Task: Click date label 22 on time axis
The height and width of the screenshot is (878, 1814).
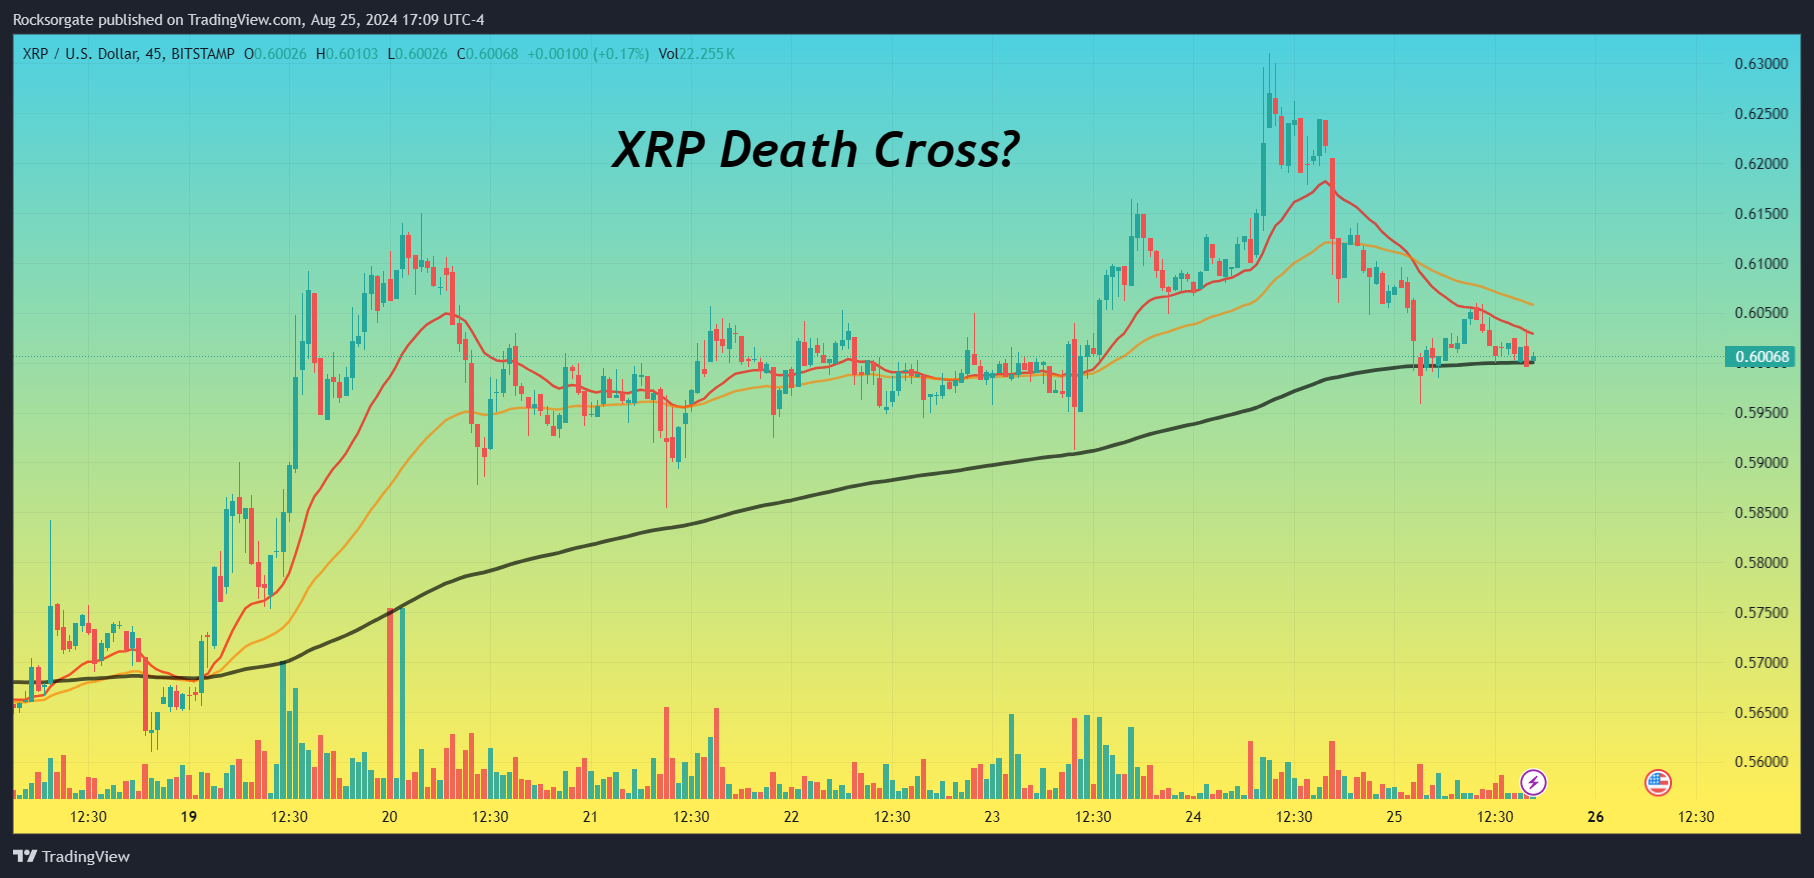Action: point(792,817)
